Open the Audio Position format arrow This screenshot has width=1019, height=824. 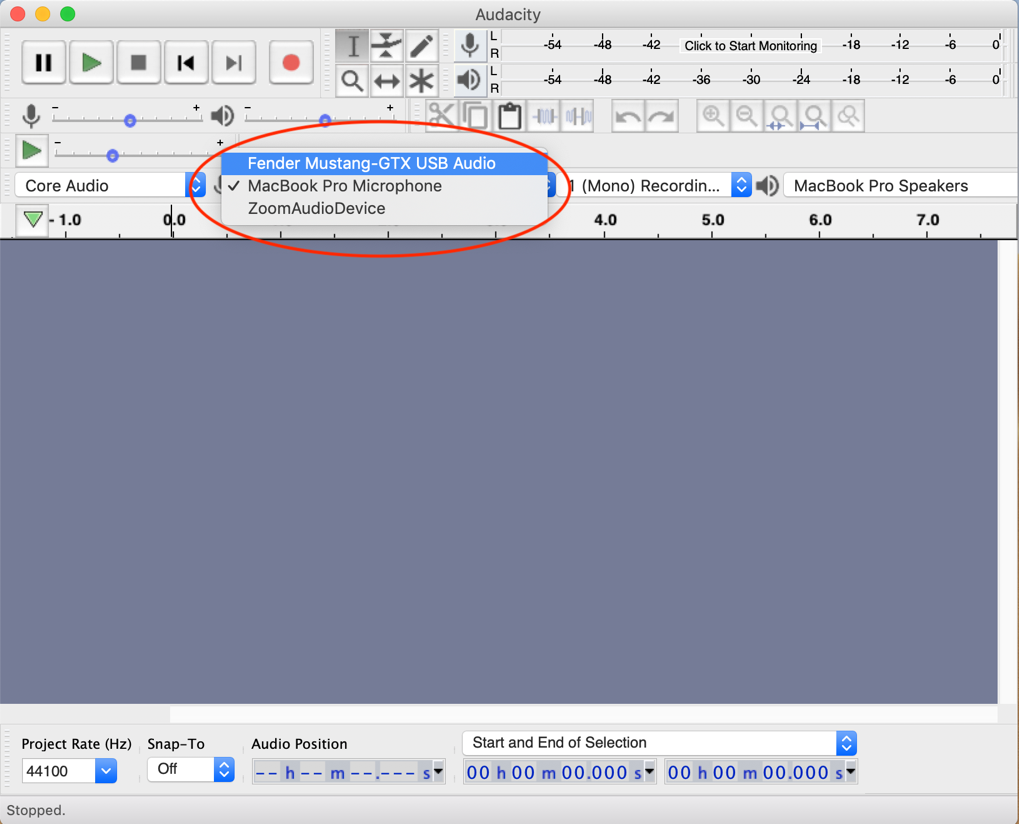coord(439,771)
